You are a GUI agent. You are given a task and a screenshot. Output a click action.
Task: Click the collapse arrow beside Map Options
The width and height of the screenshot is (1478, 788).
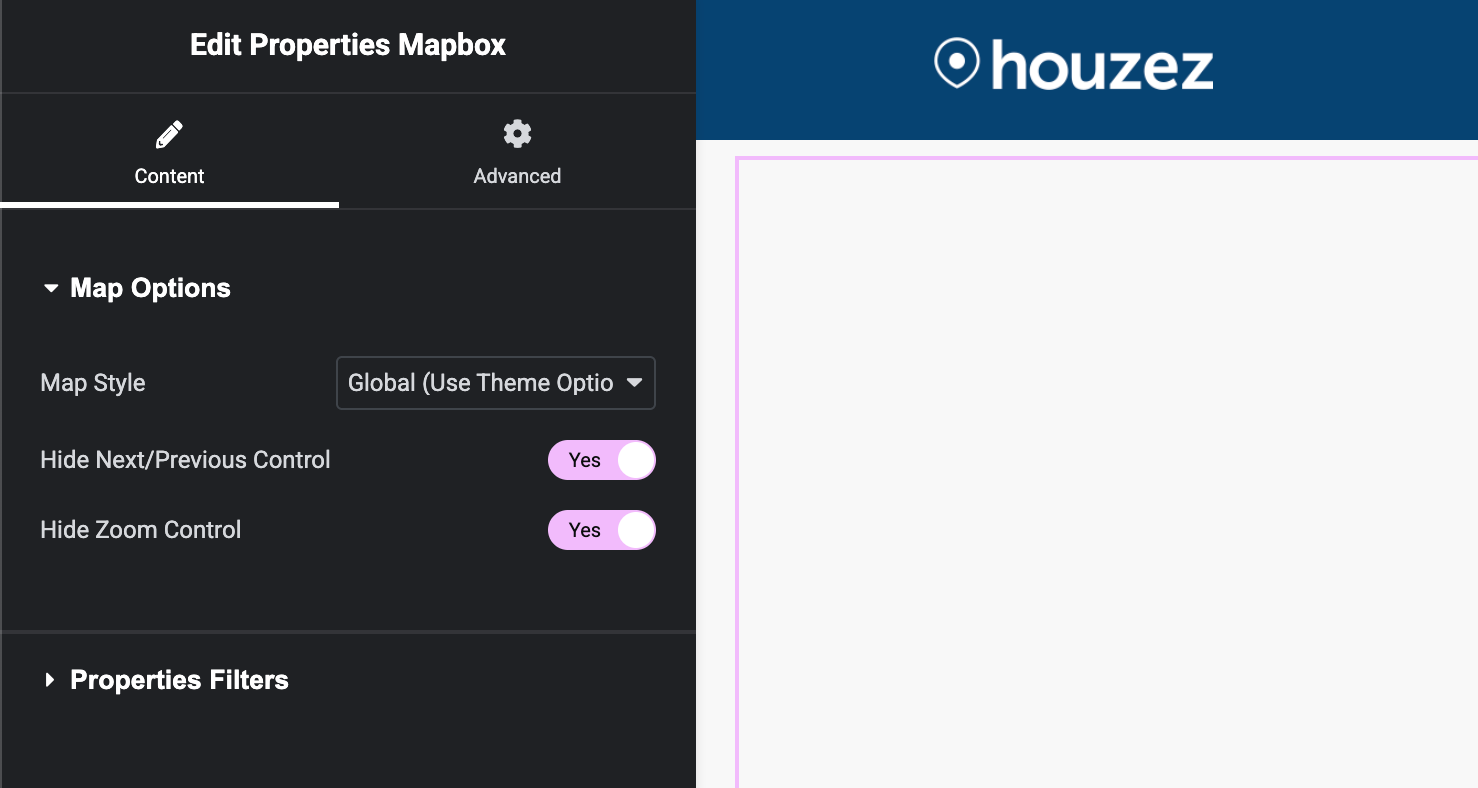click(x=52, y=288)
